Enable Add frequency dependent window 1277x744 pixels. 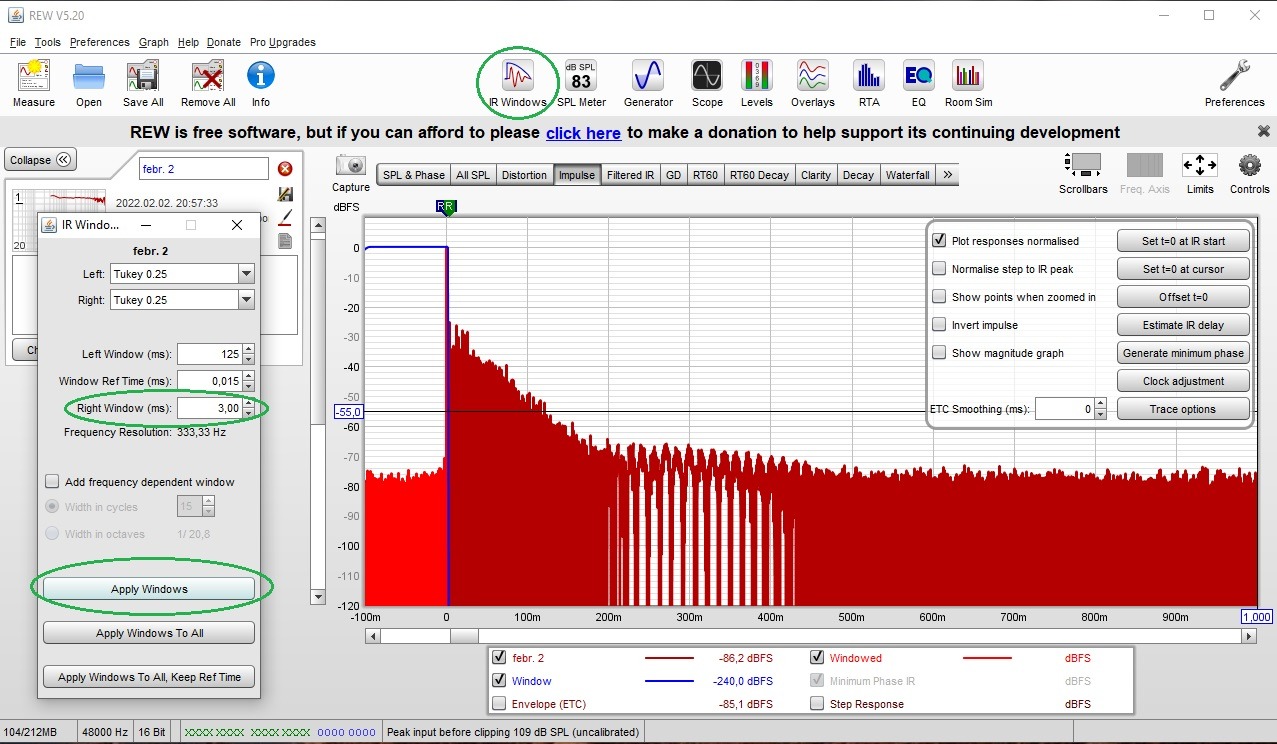pyautogui.click(x=52, y=482)
